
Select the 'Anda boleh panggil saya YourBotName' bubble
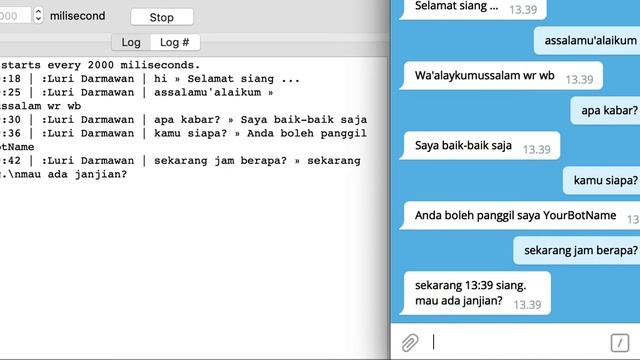click(x=520, y=216)
